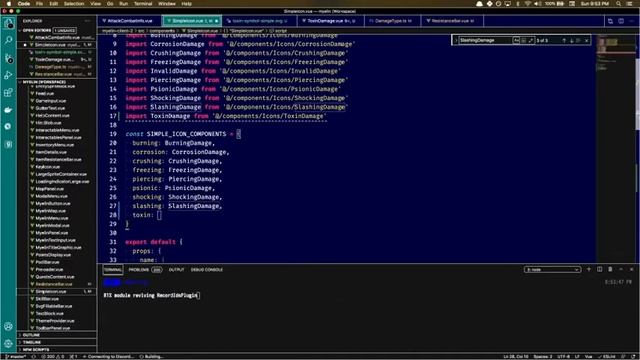Open the Terminal menu in menu bar

pos(143,4)
